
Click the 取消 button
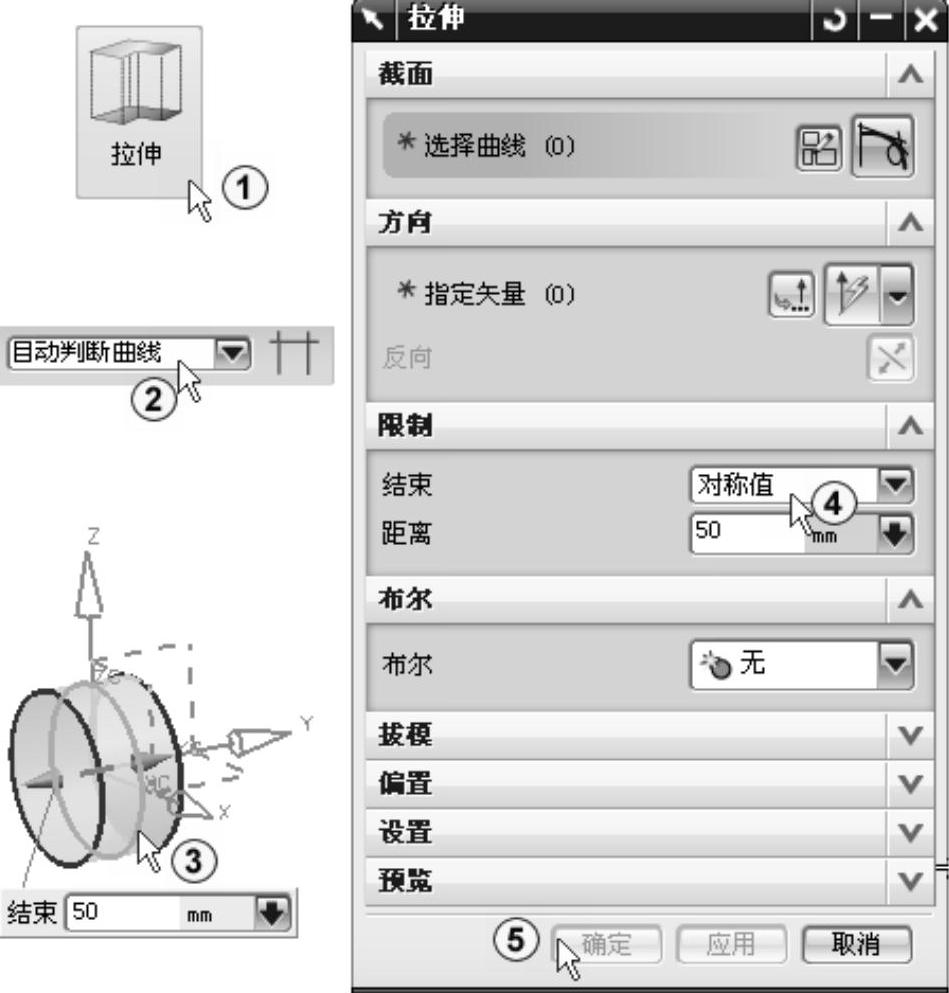tap(856, 944)
